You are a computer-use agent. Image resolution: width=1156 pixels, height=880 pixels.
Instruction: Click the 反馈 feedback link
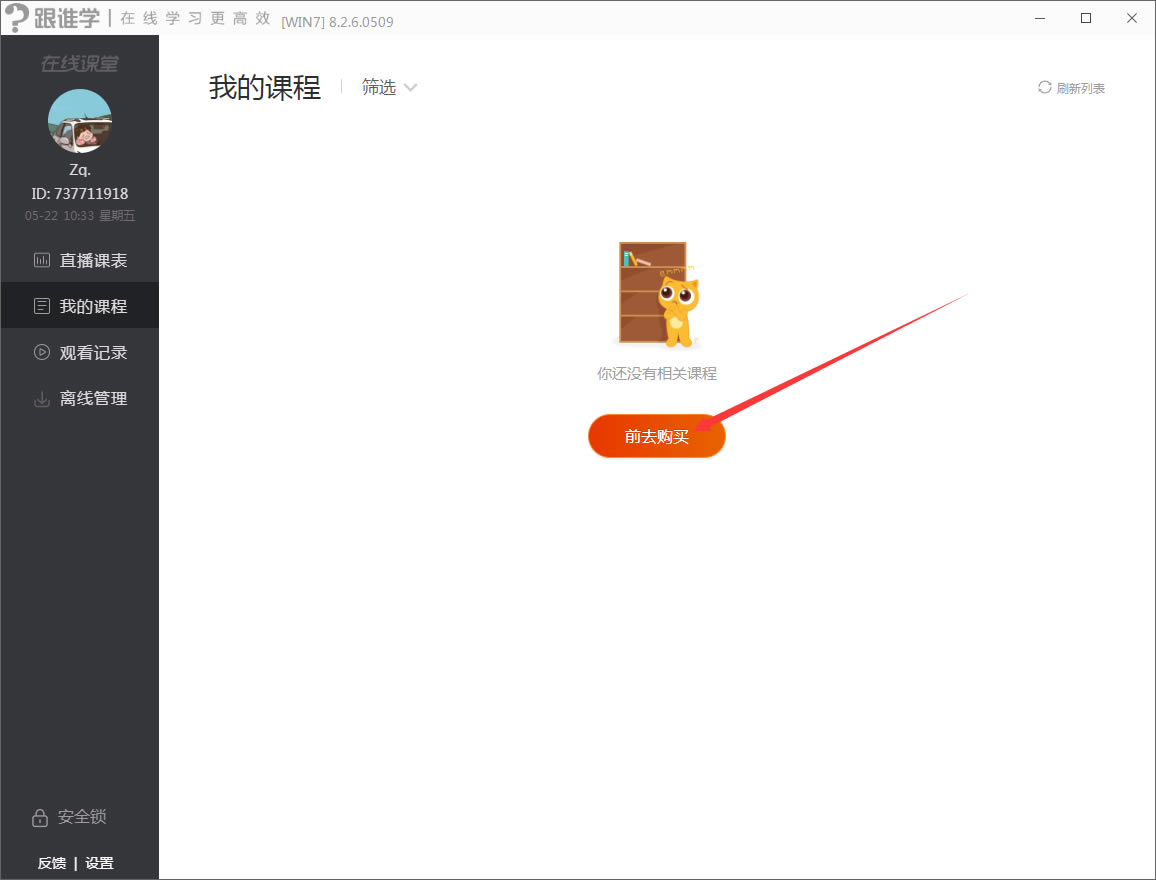[52, 862]
